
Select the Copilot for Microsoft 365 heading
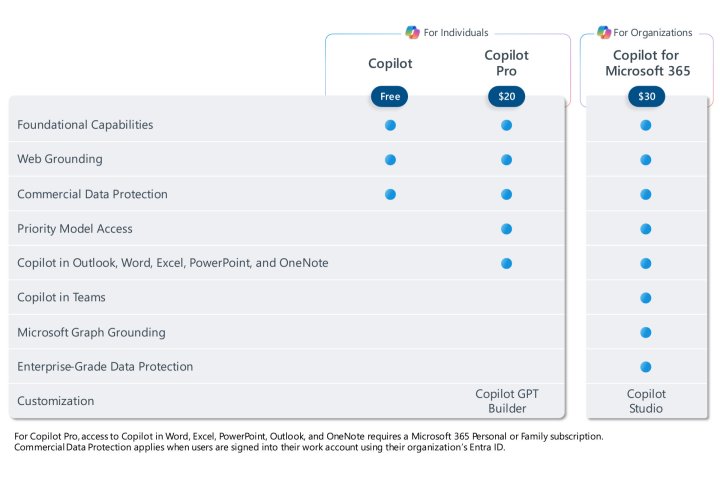(x=646, y=63)
